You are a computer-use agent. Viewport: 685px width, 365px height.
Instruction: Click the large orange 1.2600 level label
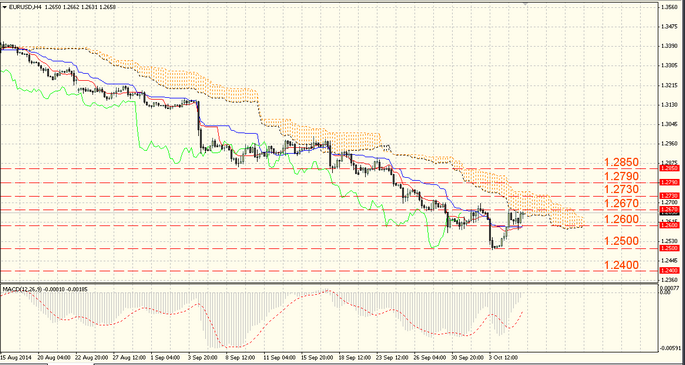(x=622, y=219)
